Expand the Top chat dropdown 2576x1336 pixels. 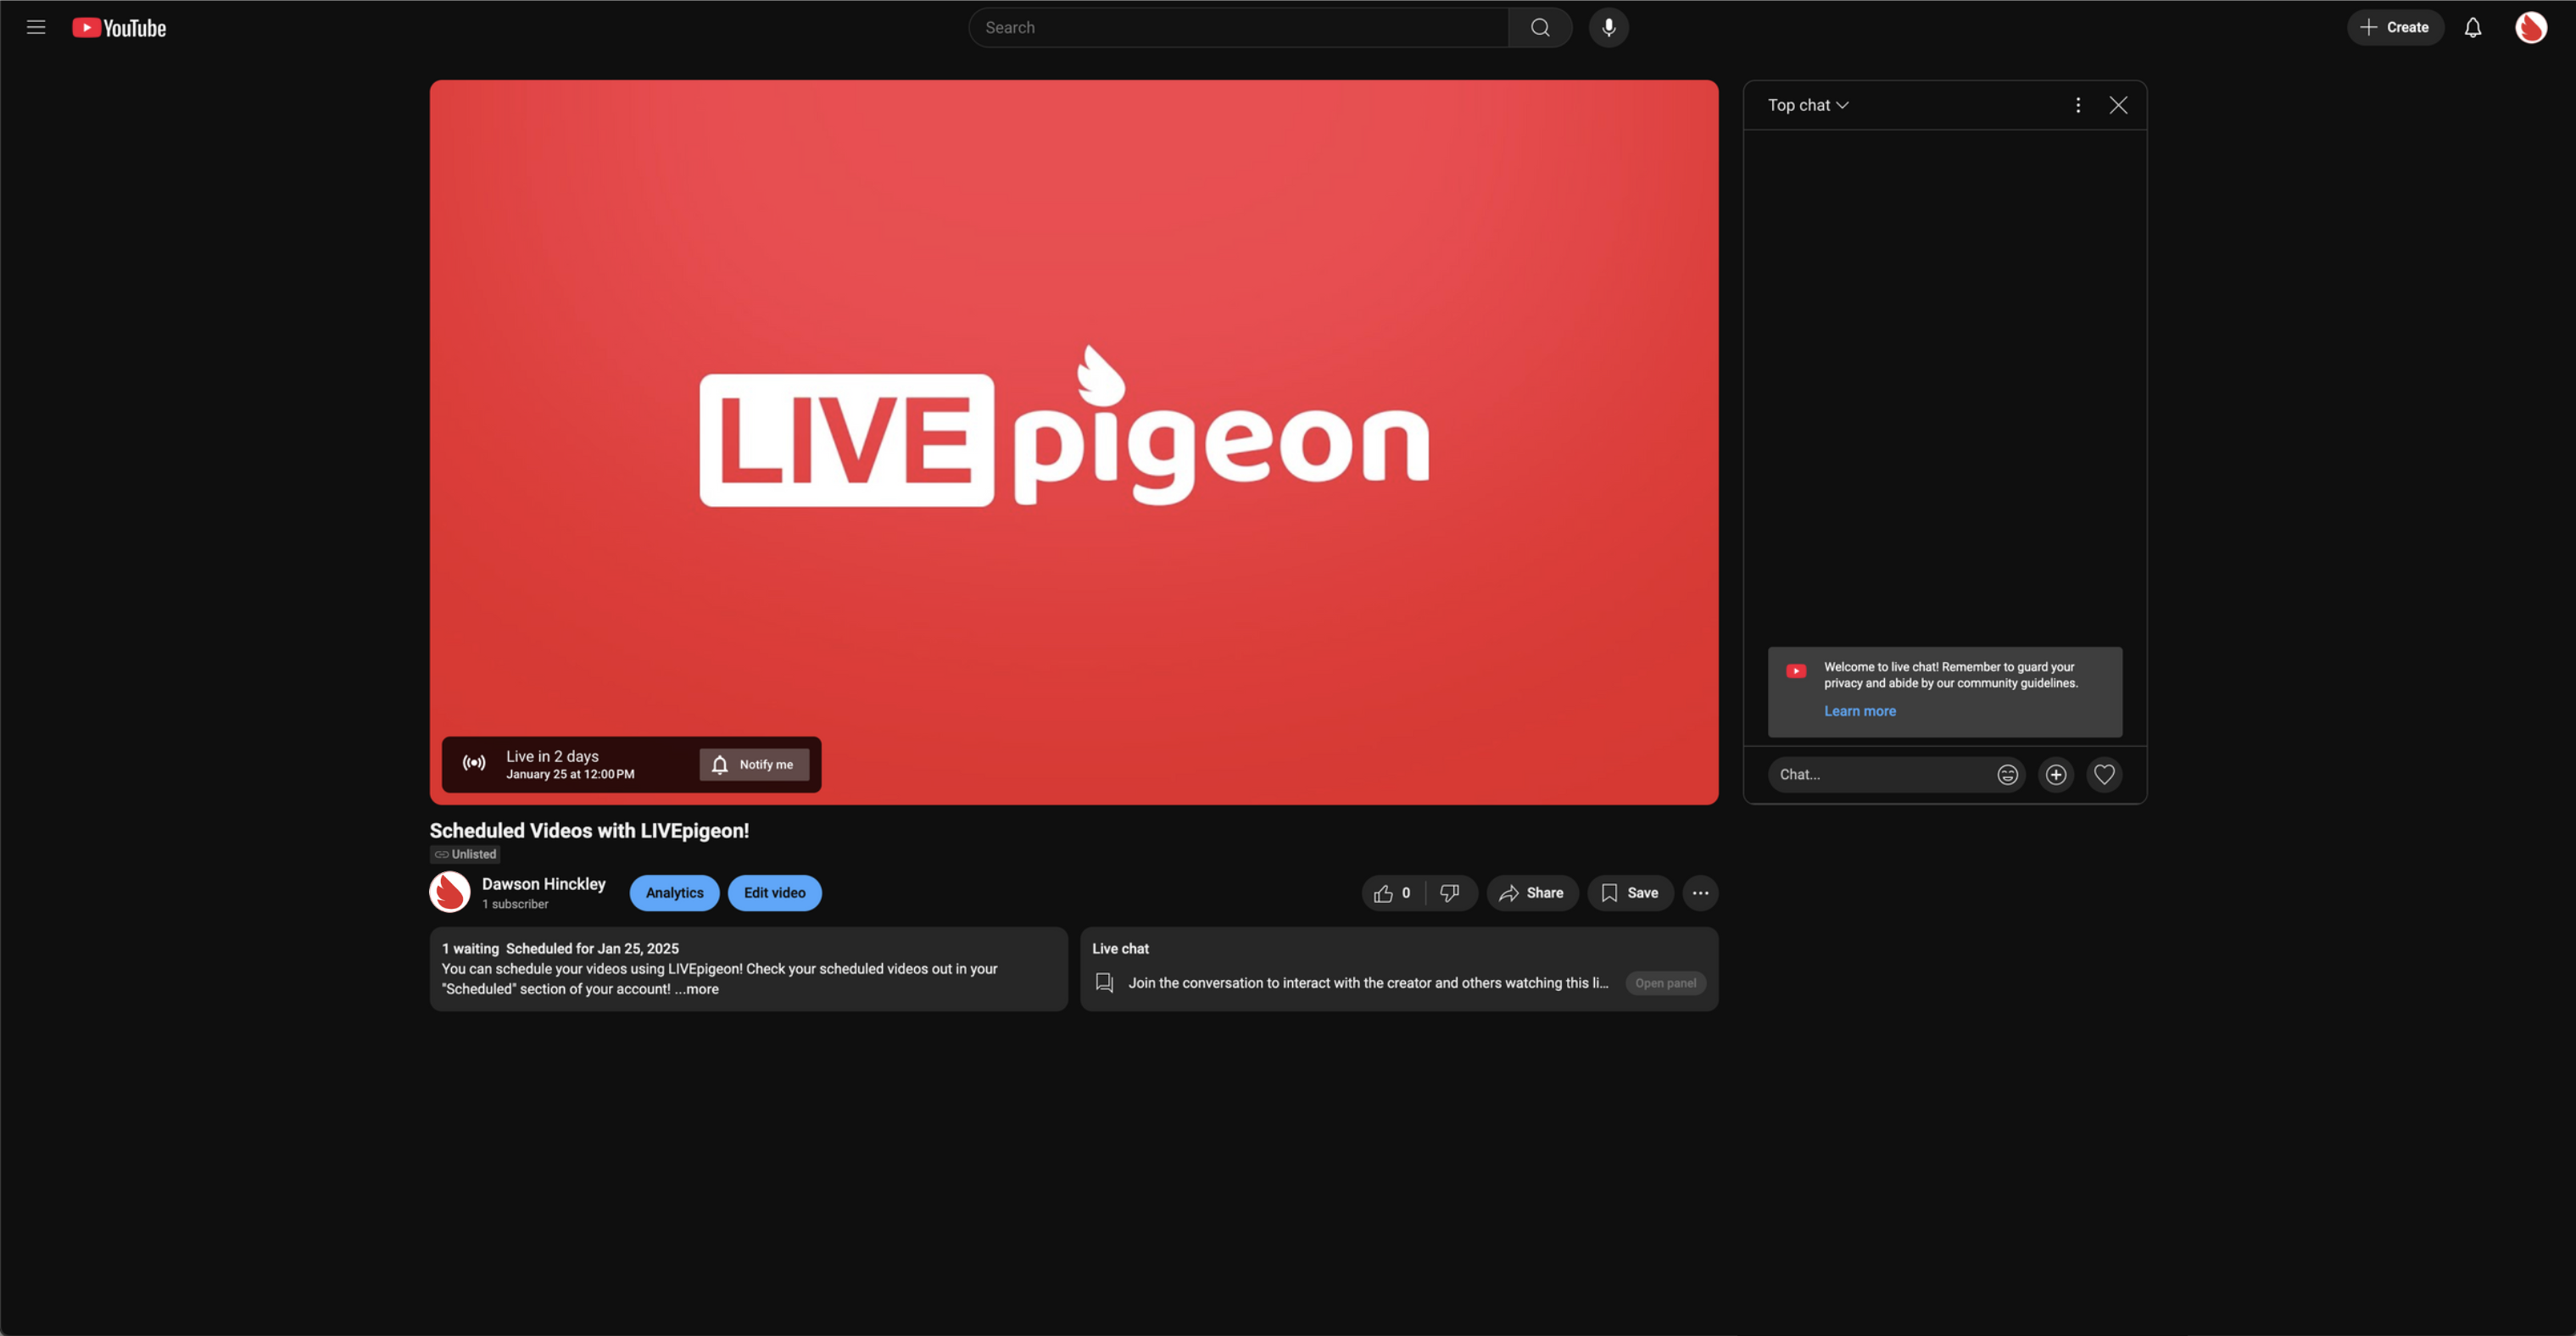point(1807,105)
